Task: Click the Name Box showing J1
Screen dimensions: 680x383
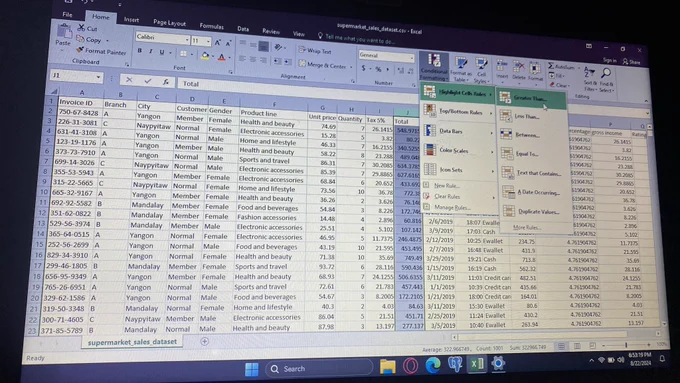Action: 76,76
